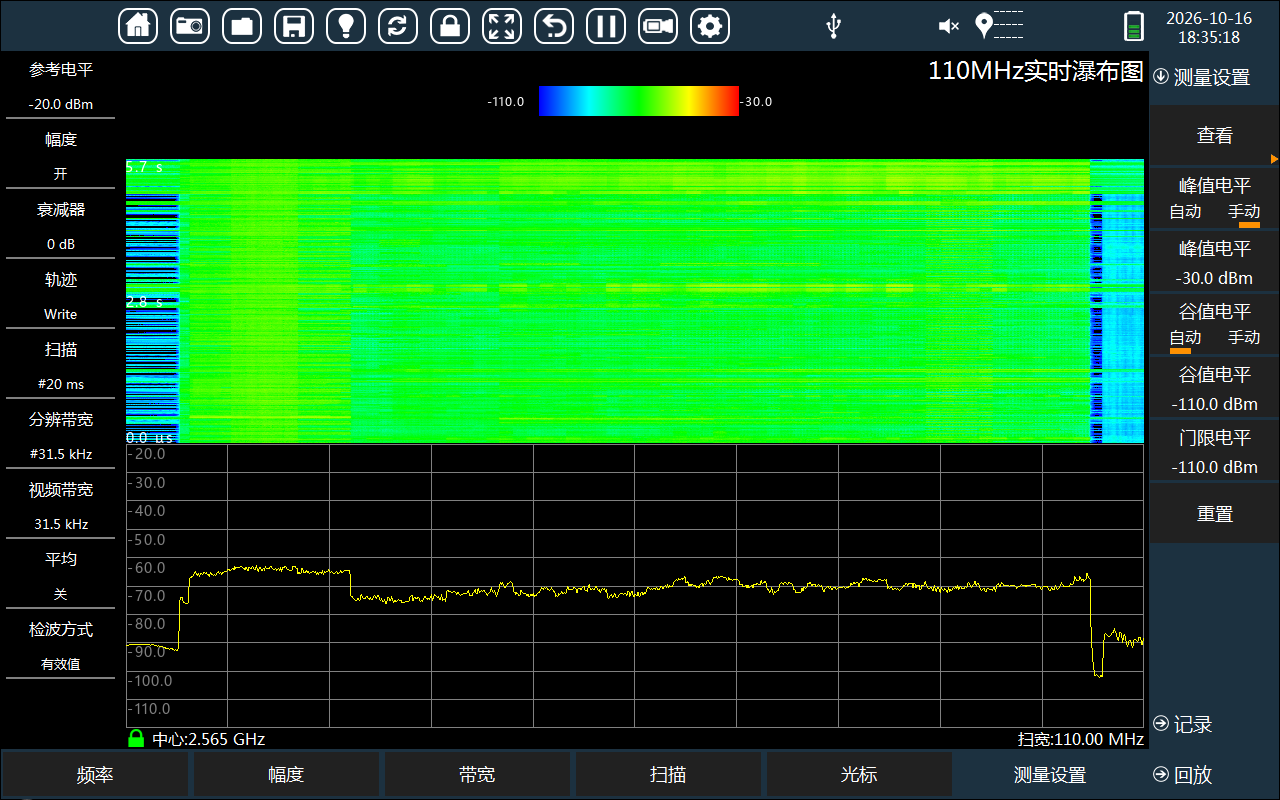Select the 频率 bottom menu tab
Image resolution: width=1280 pixels, height=800 pixels.
95,775
